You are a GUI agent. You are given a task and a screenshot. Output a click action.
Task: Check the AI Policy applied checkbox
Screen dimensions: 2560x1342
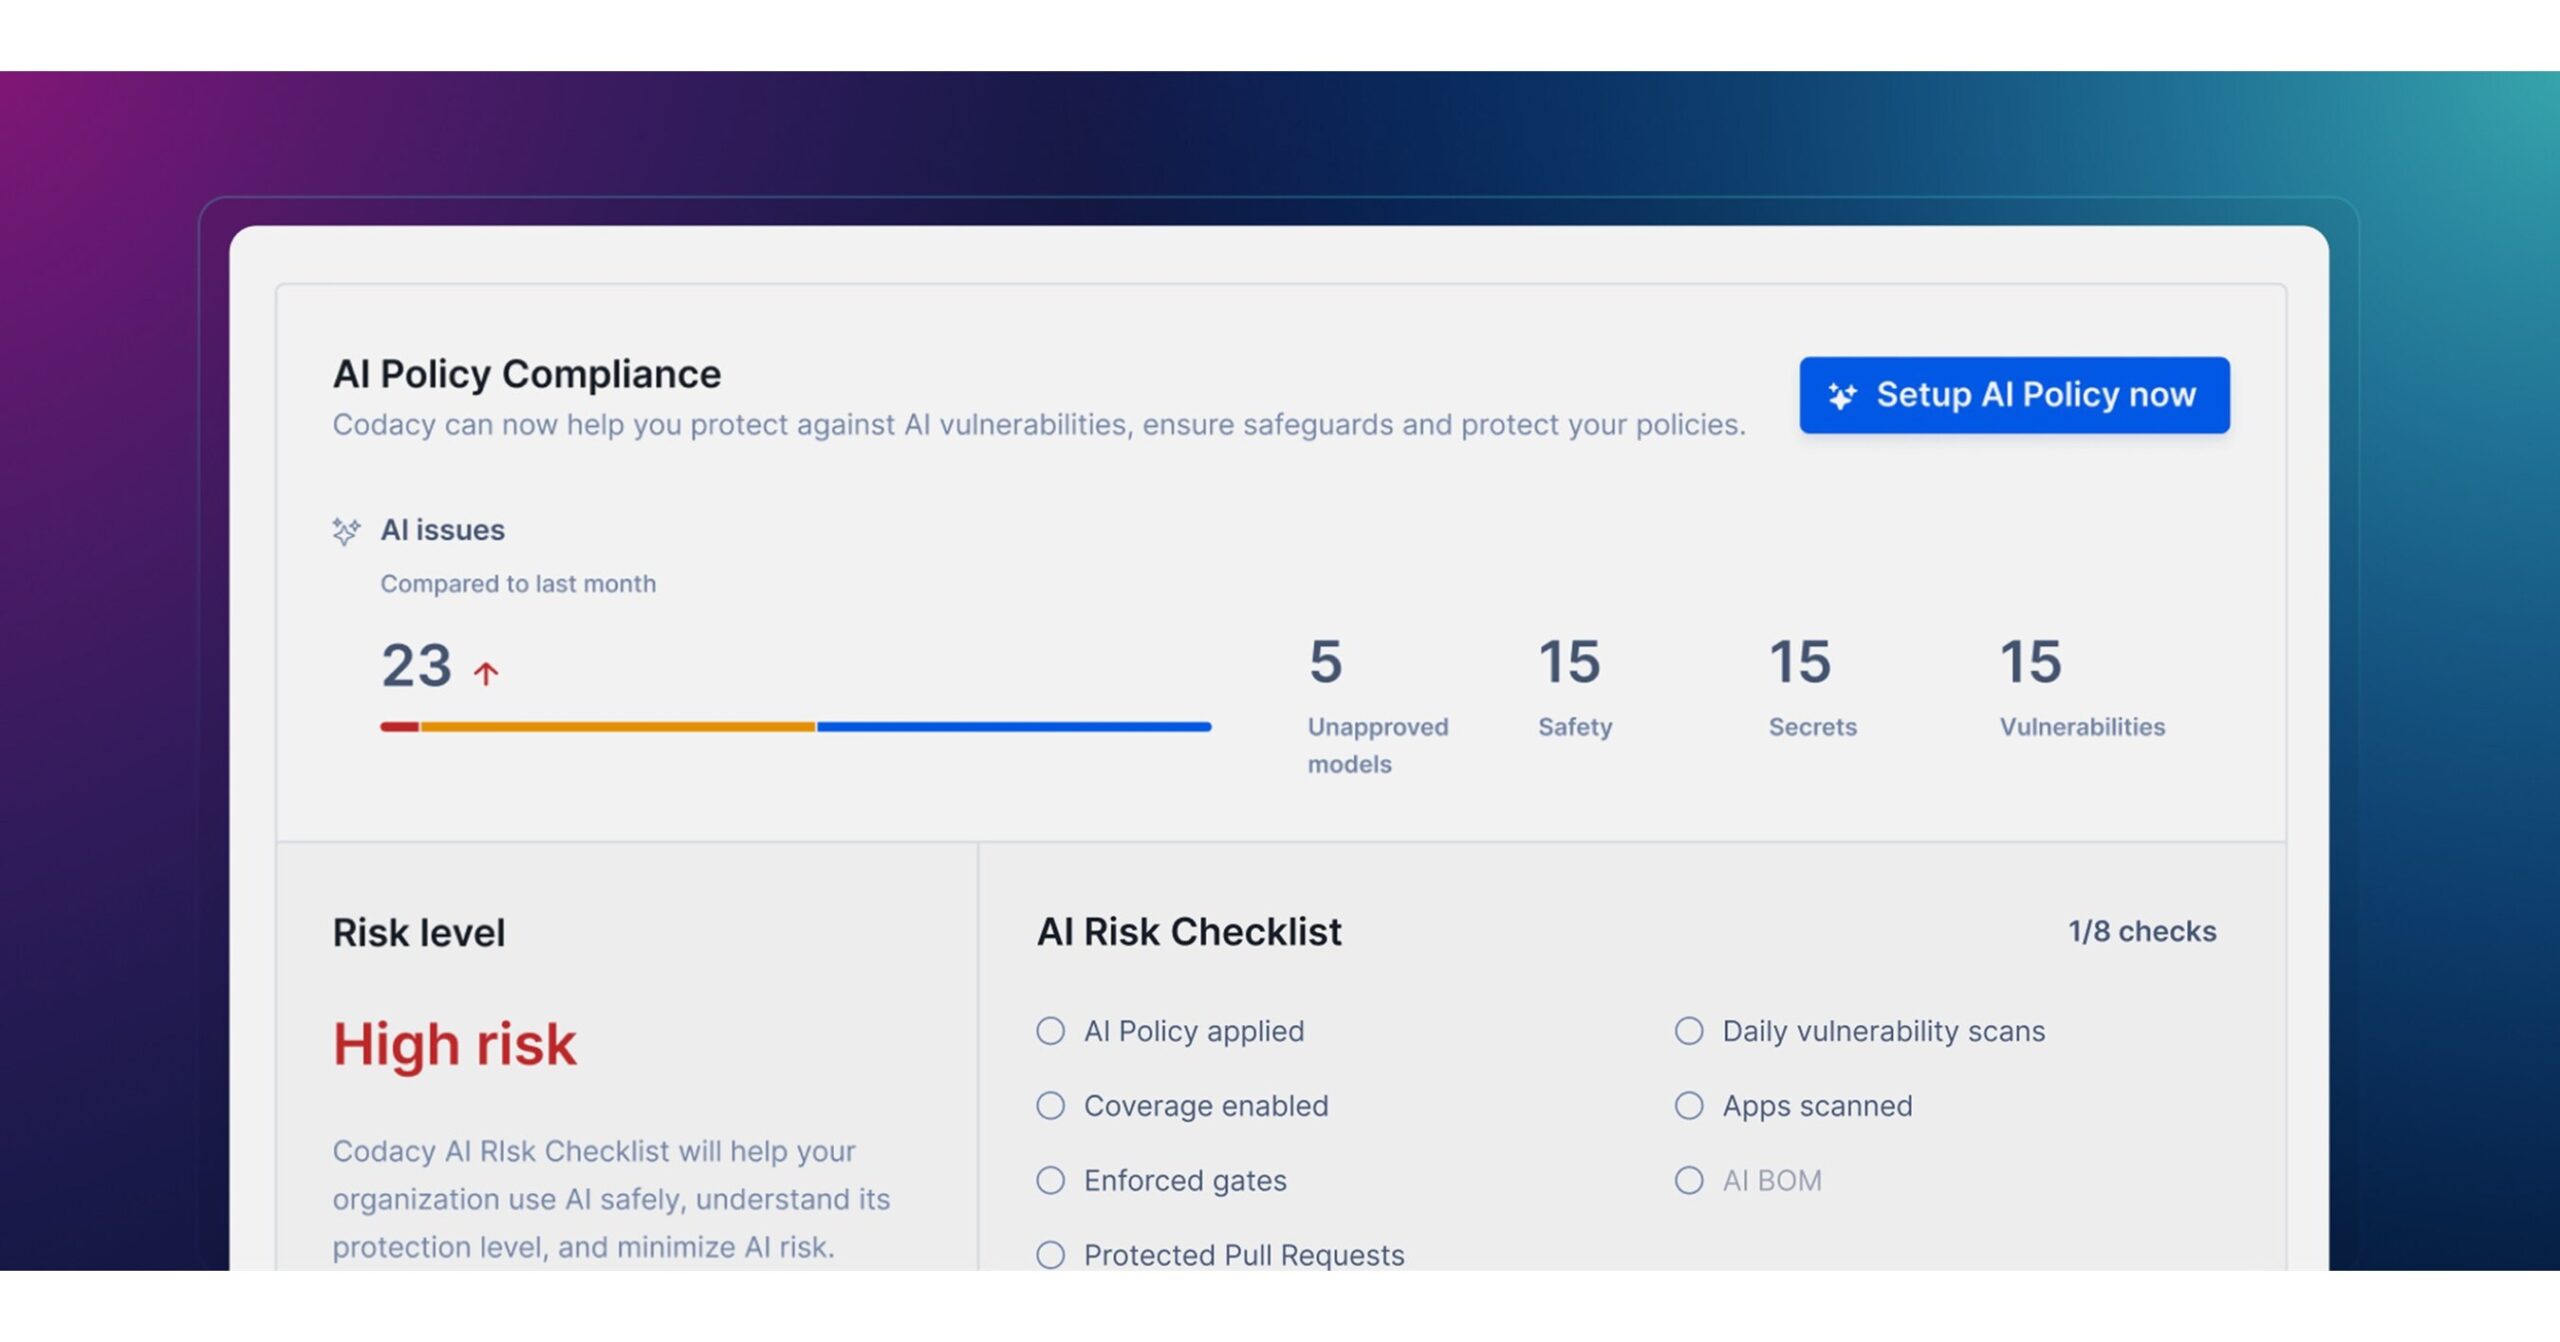(x=1050, y=1032)
